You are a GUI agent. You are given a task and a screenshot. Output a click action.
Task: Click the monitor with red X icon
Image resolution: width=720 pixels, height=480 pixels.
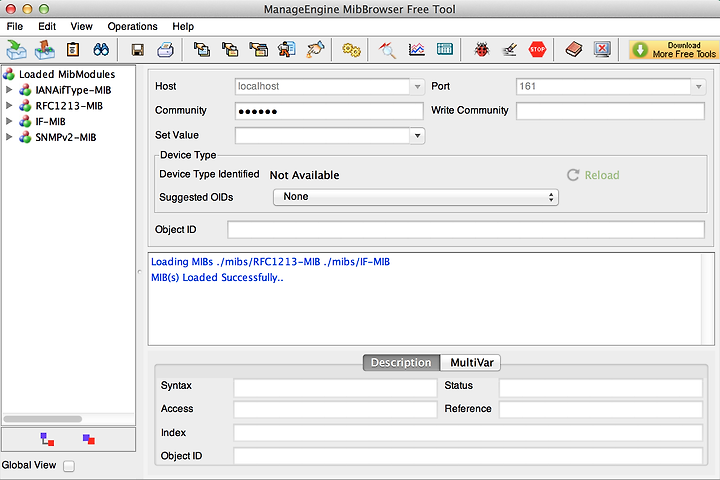(602, 50)
